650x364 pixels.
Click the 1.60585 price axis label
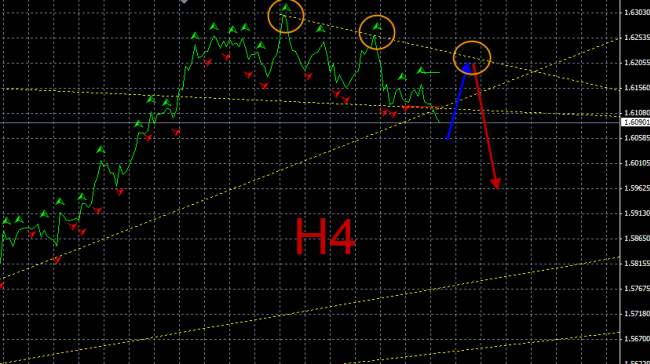(637, 138)
